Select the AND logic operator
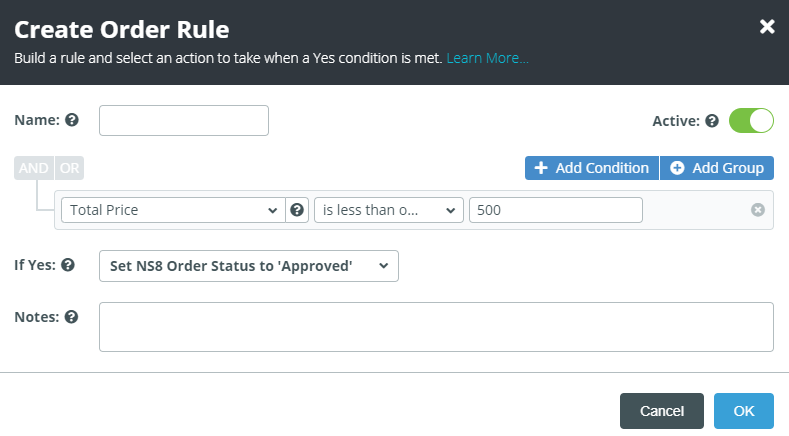The image size is (789, 436). tap(33, 168)
